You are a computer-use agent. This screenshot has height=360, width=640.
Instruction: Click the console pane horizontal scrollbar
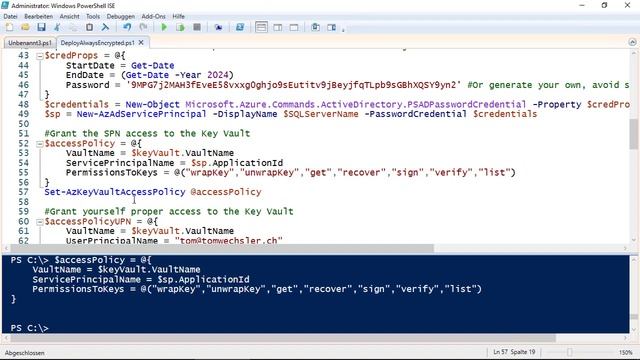tap(283, 338)
